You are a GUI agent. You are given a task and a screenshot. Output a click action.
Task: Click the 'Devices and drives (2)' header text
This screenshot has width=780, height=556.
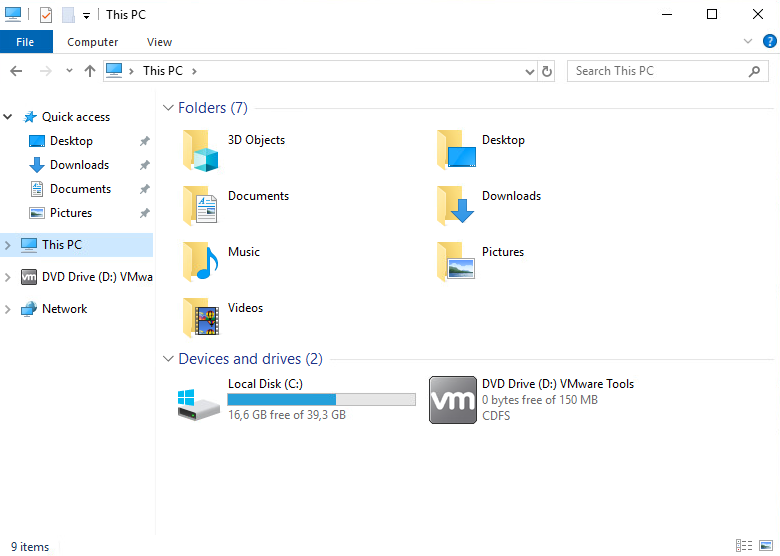coord(250,359)
